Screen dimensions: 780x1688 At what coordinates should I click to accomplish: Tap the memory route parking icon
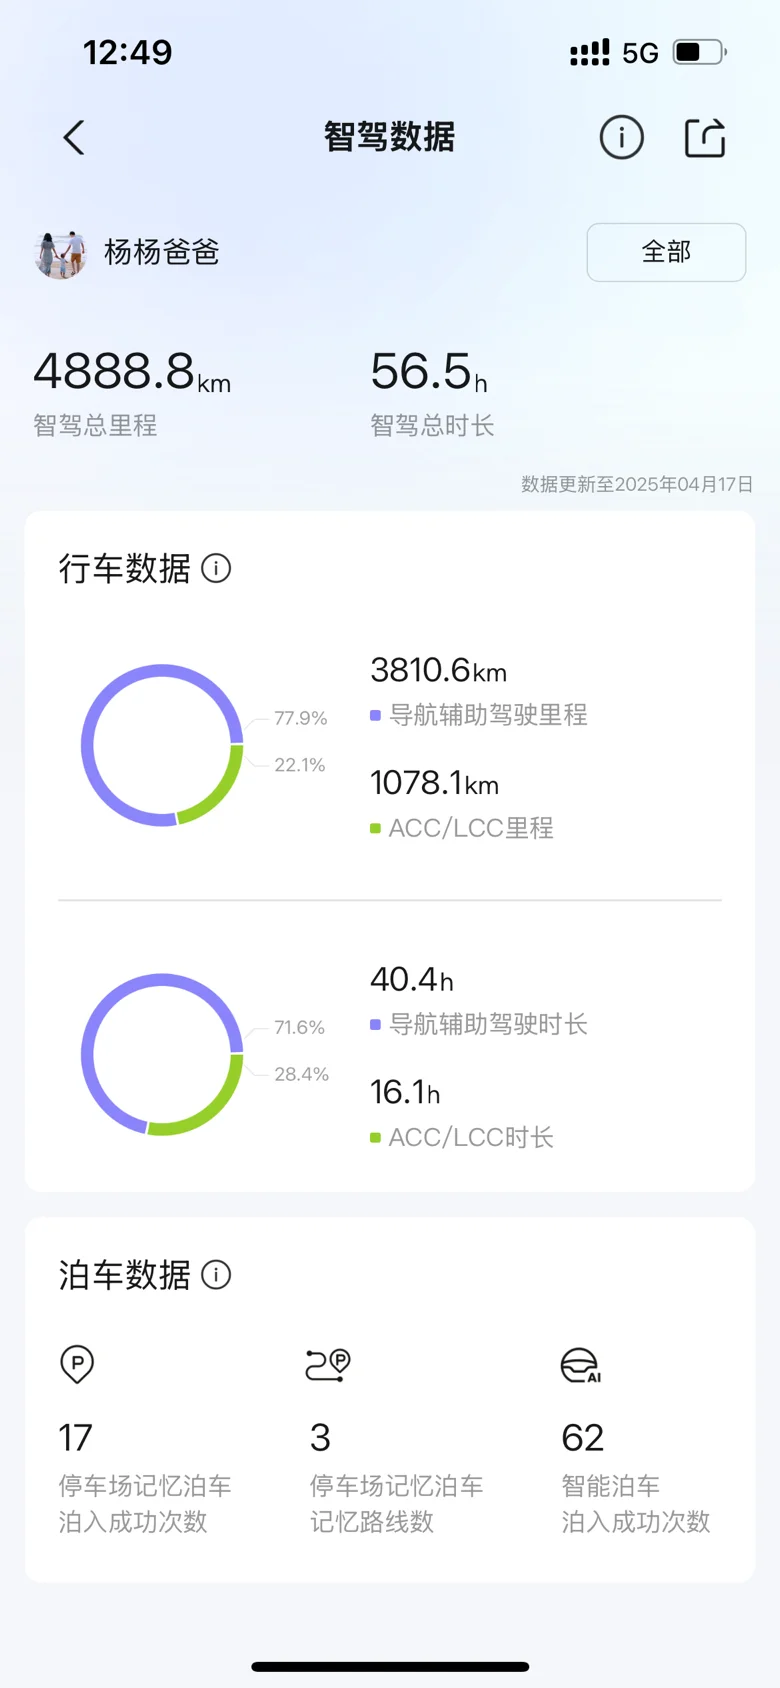(328, 1364)
